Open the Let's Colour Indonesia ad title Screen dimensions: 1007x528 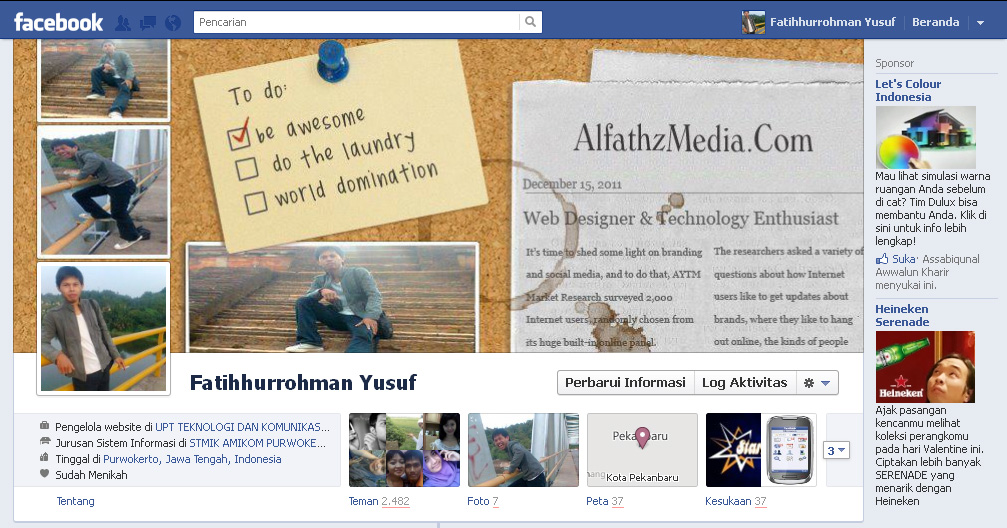pos(908,91)
